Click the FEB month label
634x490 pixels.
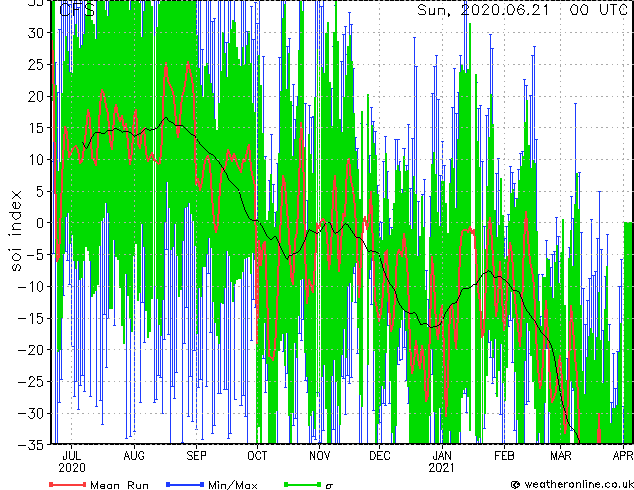coord(504,456)
